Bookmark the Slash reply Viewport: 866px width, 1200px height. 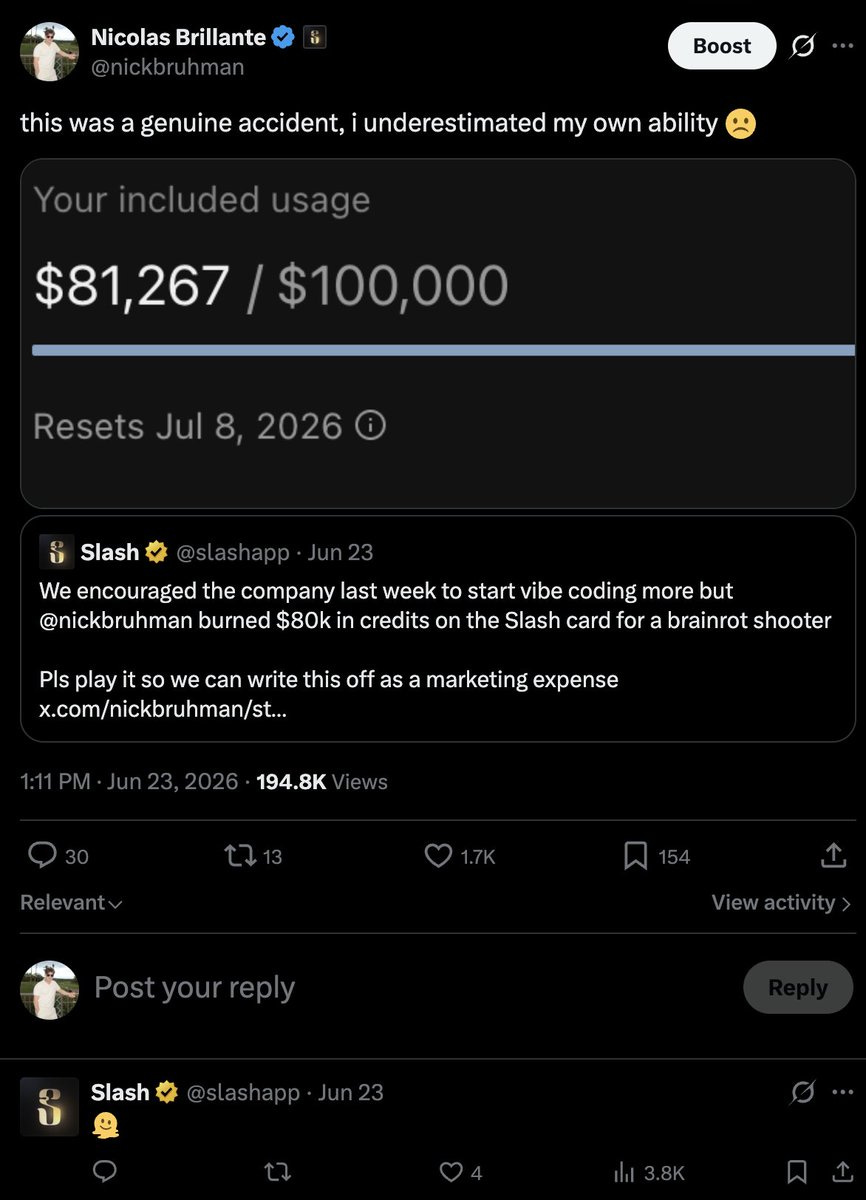(x=797, y=1171)
